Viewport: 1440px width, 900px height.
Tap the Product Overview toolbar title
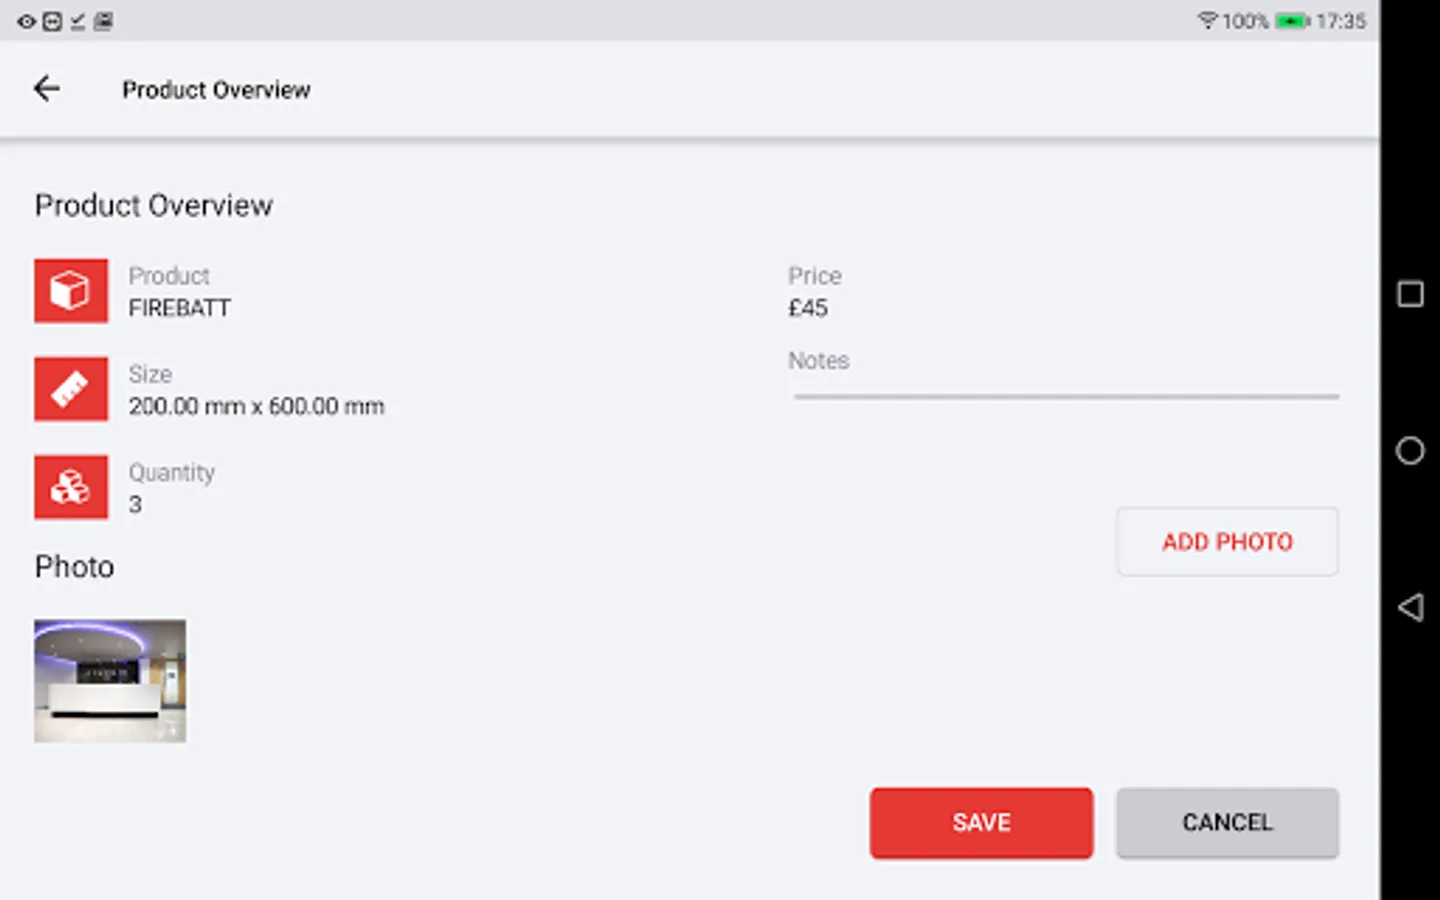pos(216,90)
